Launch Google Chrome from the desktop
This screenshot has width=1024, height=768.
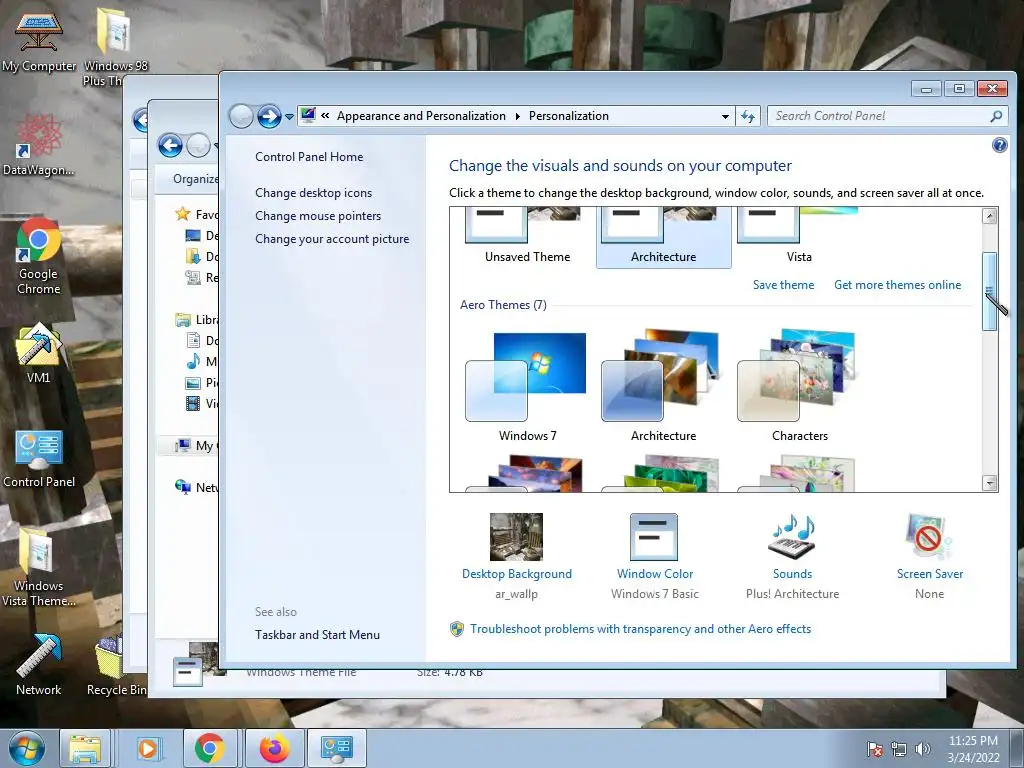[x=39, y=256]
